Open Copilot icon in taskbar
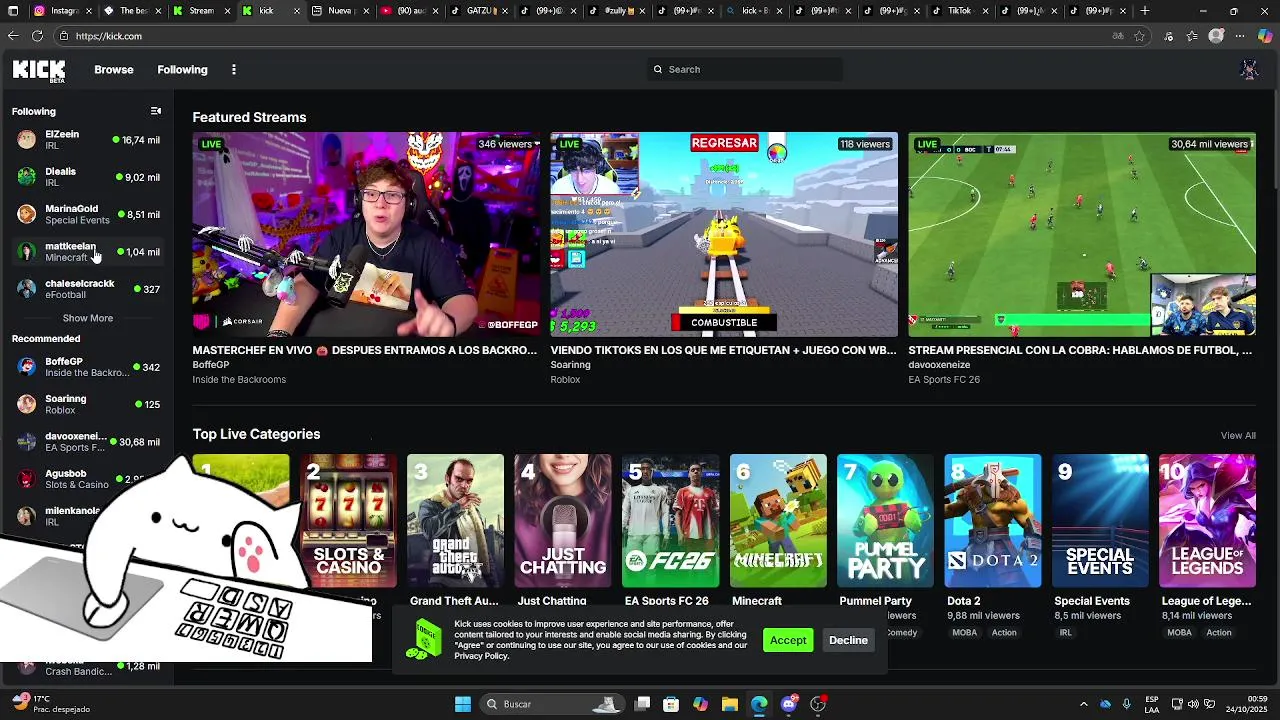Viewport: 1280px width, 720px height. 701,704
